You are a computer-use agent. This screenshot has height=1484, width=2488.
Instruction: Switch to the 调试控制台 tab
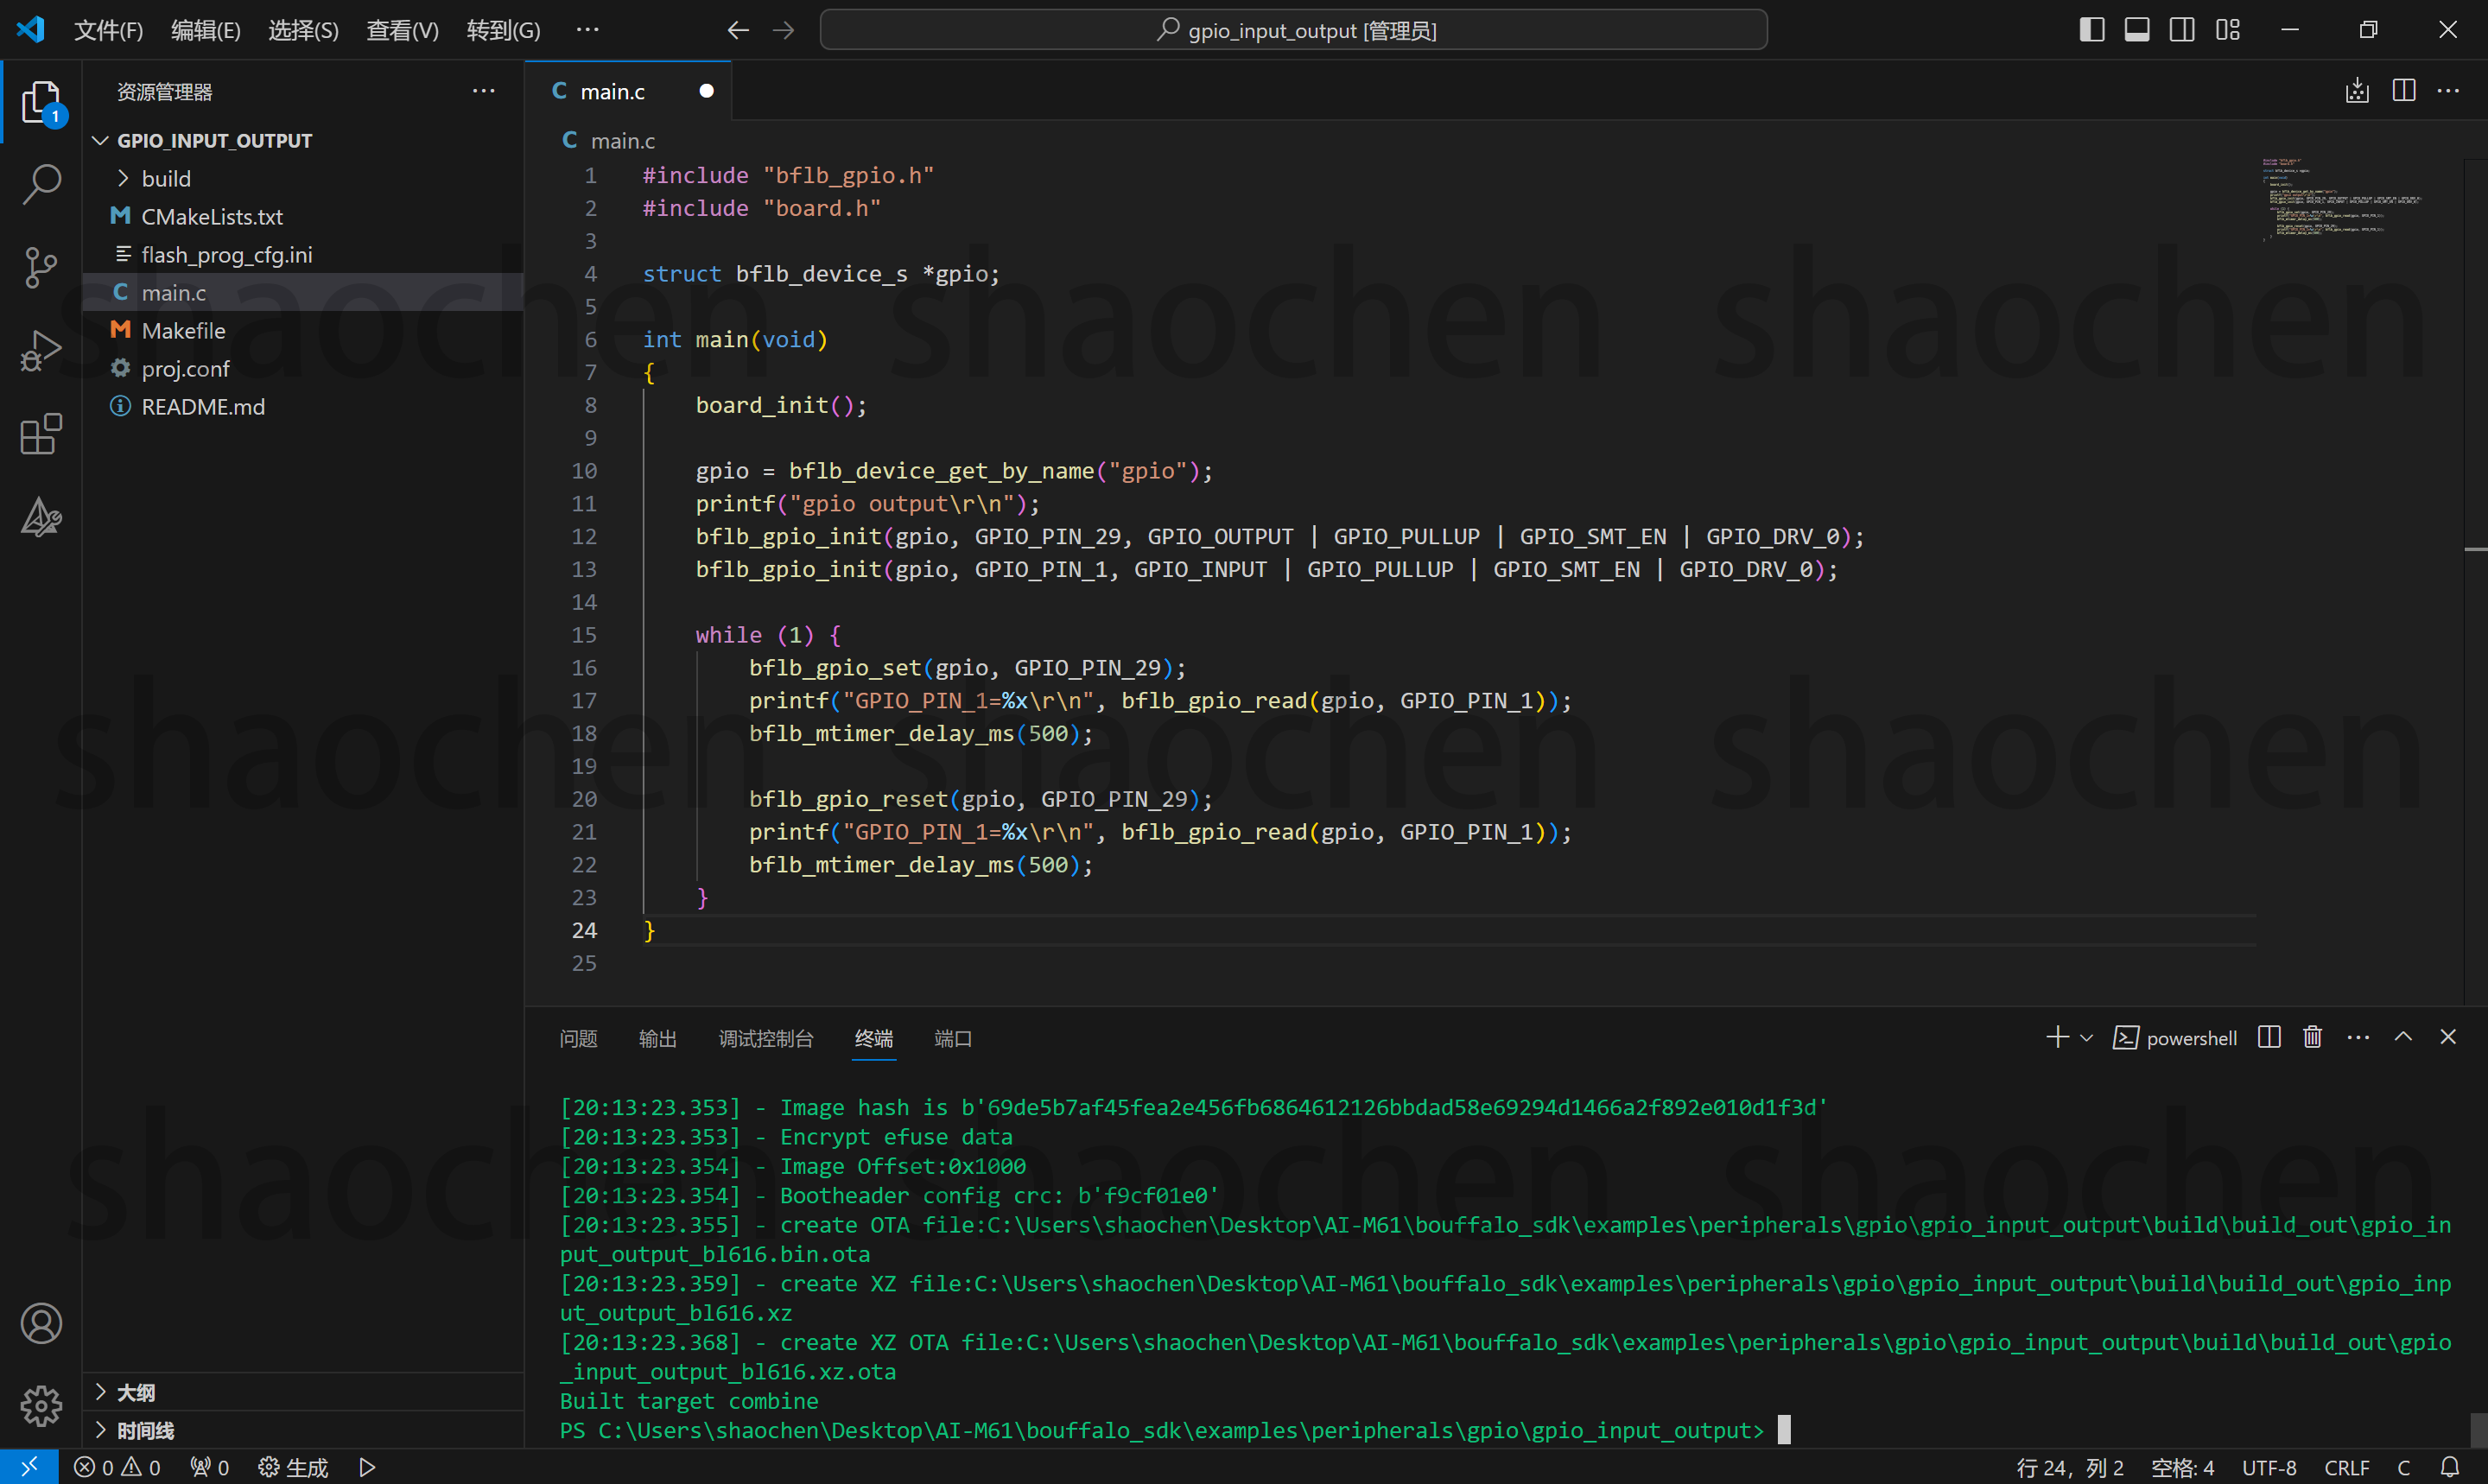coord(766,1039)
